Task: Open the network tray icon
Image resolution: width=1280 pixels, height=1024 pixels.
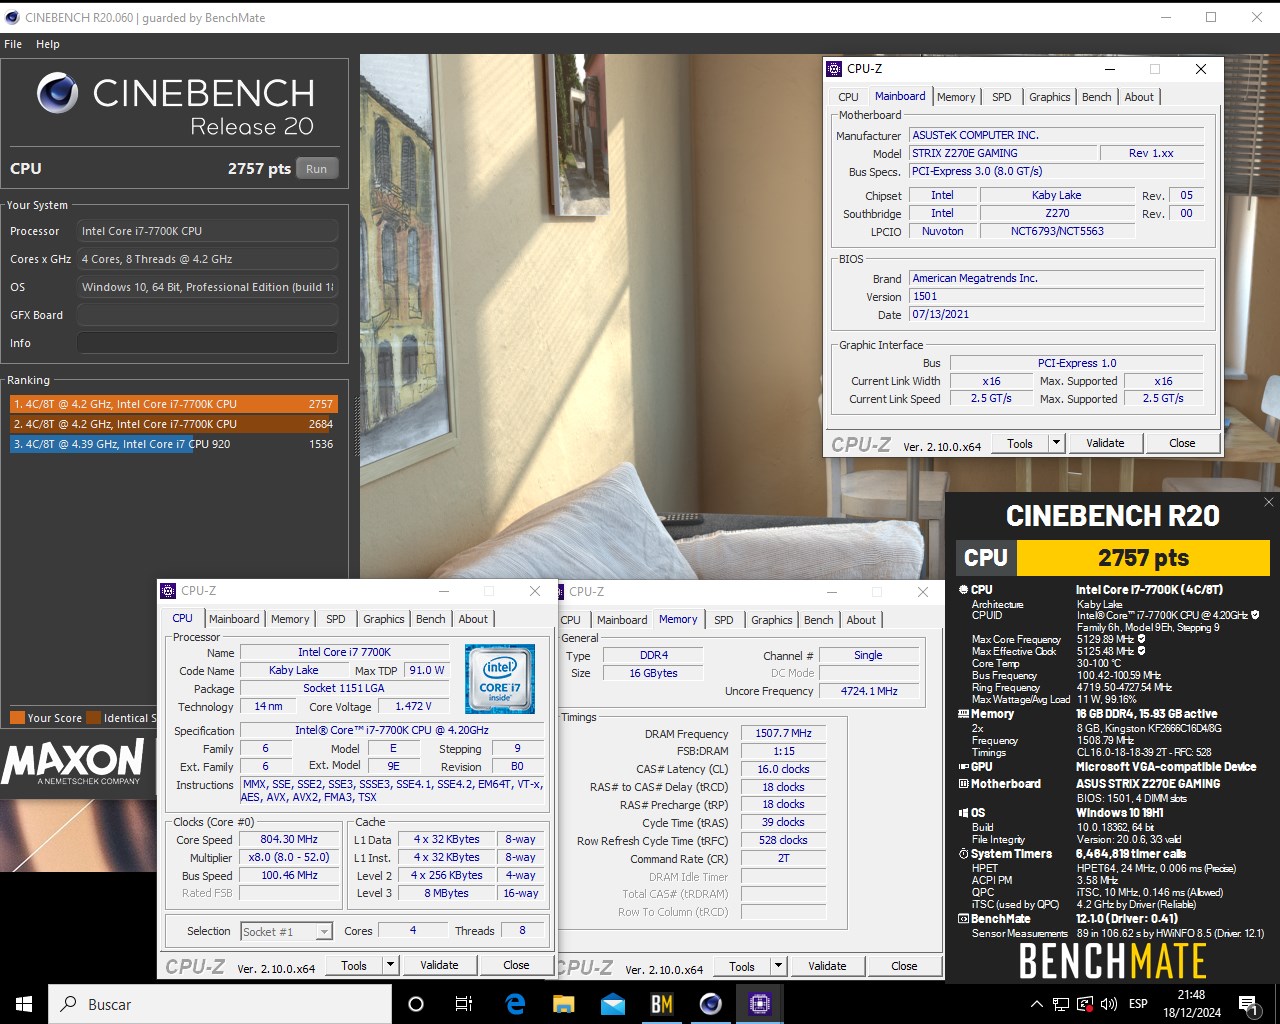Action: (1061, 1004)
